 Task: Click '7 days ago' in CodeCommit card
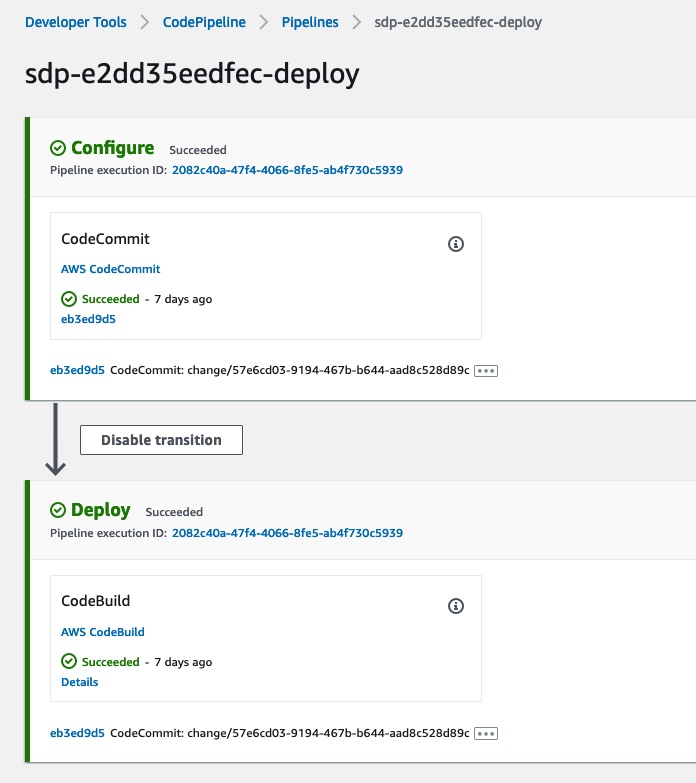point(183,299)
